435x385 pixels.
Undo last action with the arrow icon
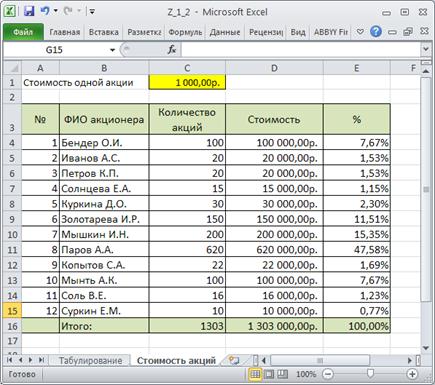click(45, 11)
